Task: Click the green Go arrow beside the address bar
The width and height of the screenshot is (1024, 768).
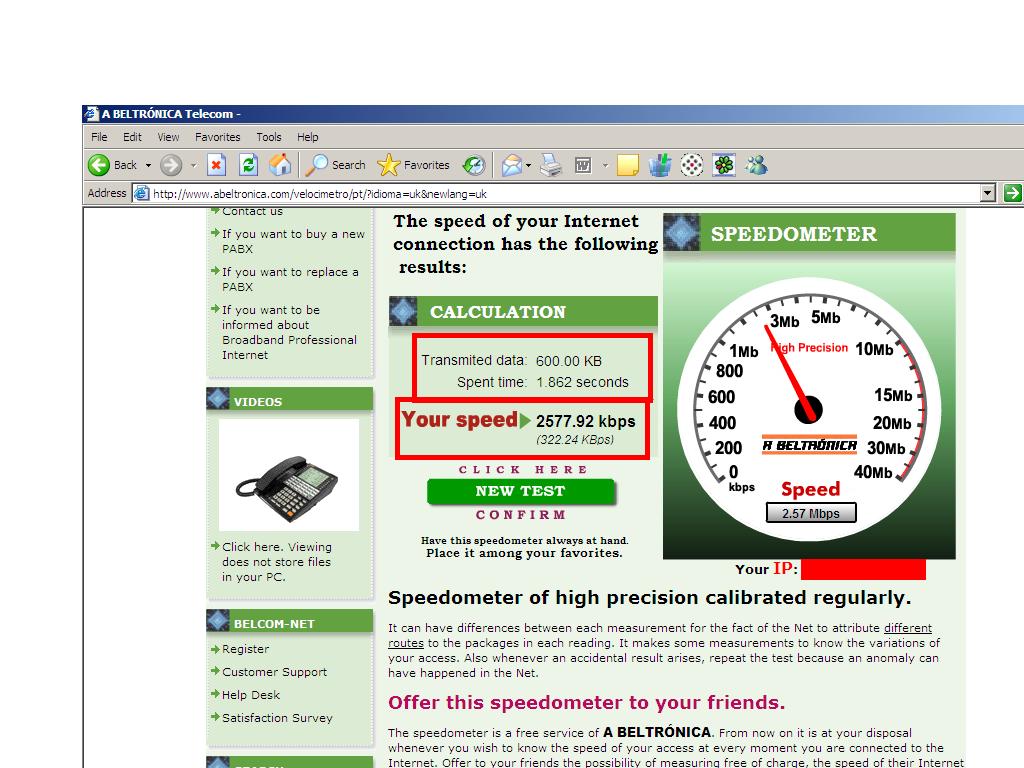Action: pyautogui.click(x=1013, y=193)
